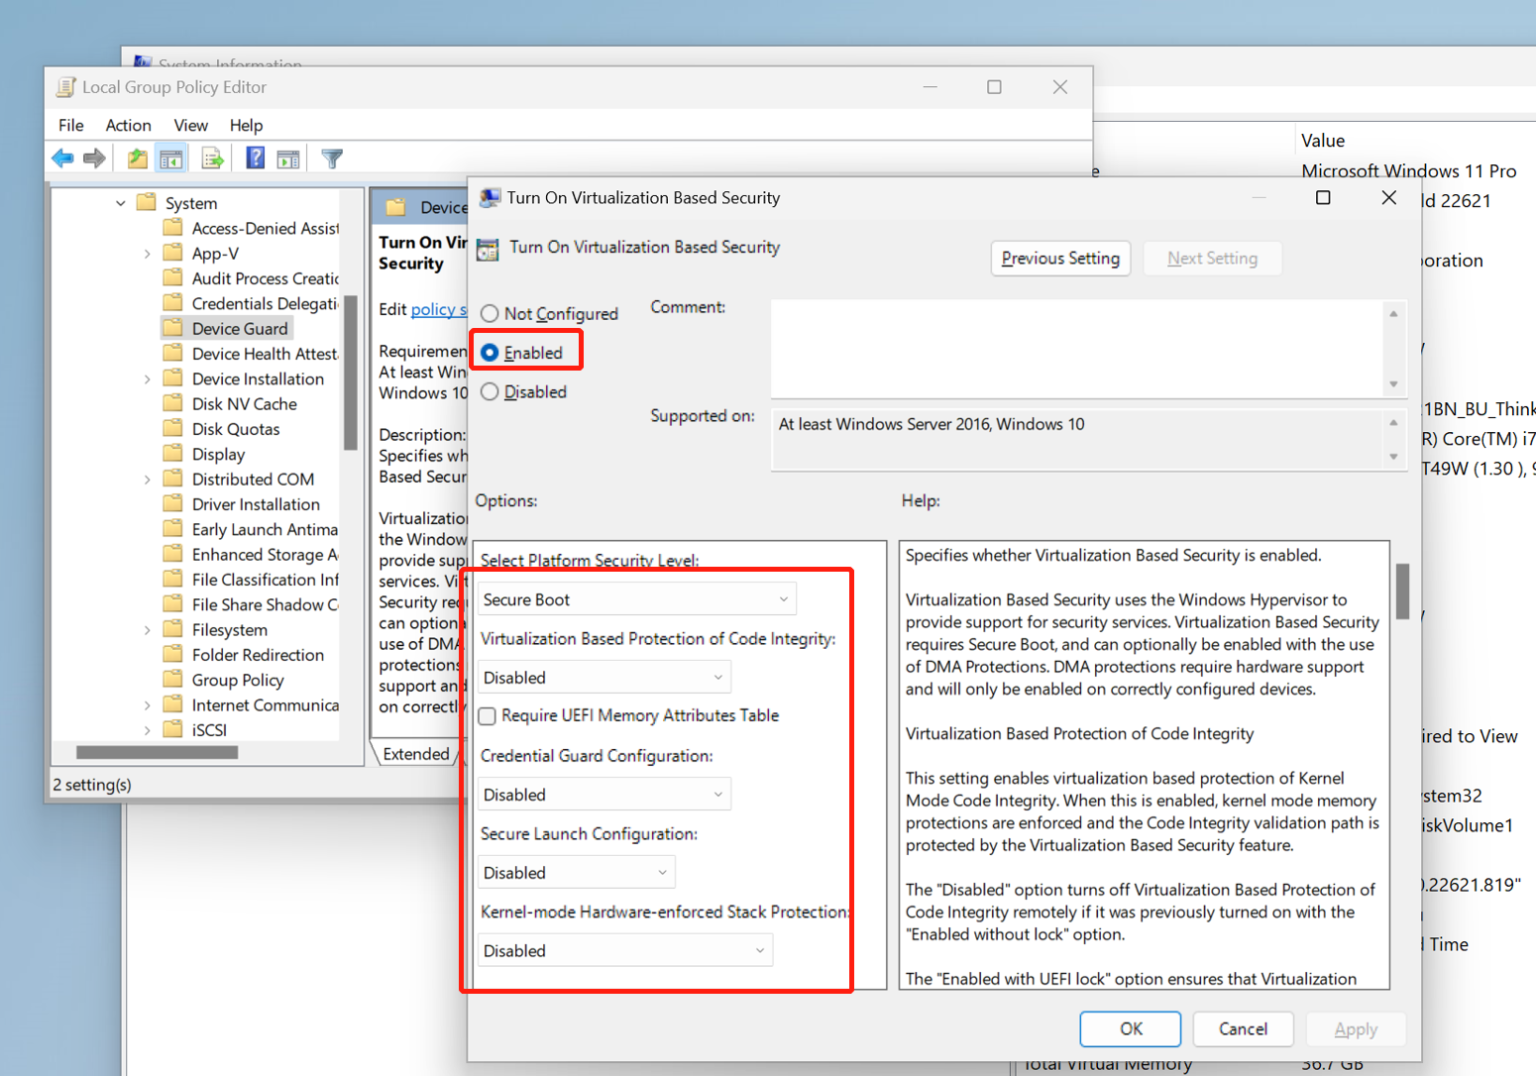Viewport: 1536px width, 1076px height.
Task: Click inside the Comment text box
Action: [x=1075, y=348]
